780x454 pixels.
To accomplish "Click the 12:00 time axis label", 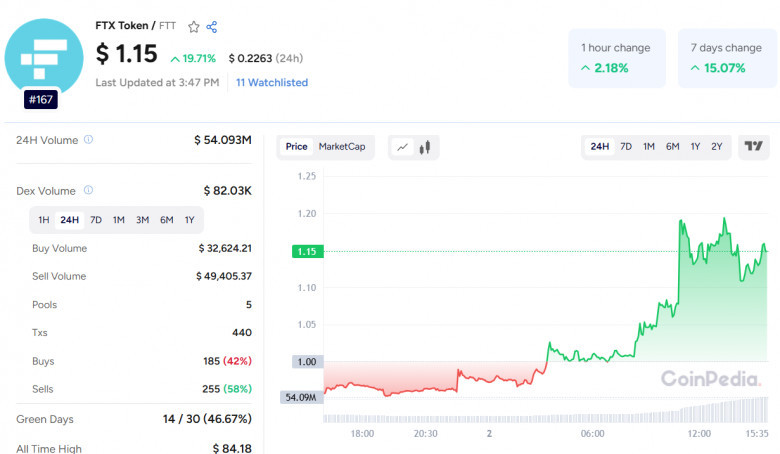I will 699,434.
